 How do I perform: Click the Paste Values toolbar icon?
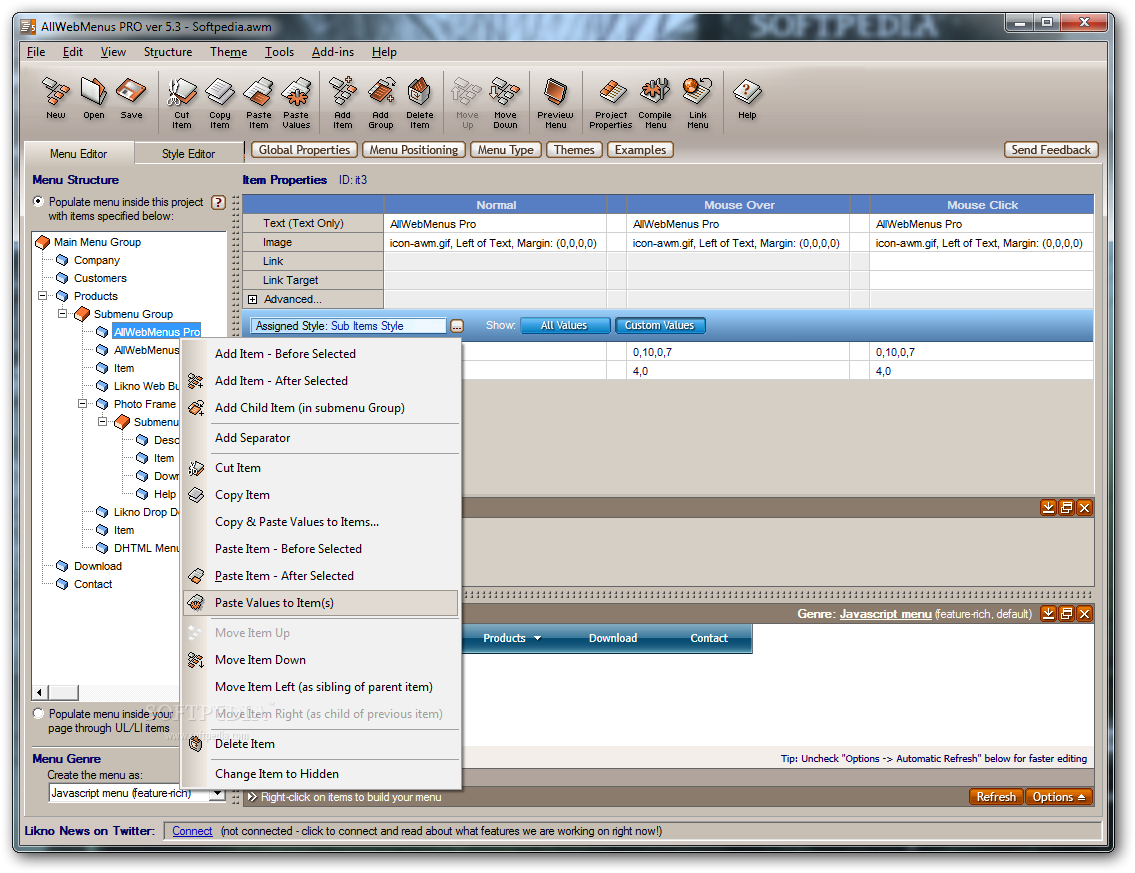click(296, 102)
